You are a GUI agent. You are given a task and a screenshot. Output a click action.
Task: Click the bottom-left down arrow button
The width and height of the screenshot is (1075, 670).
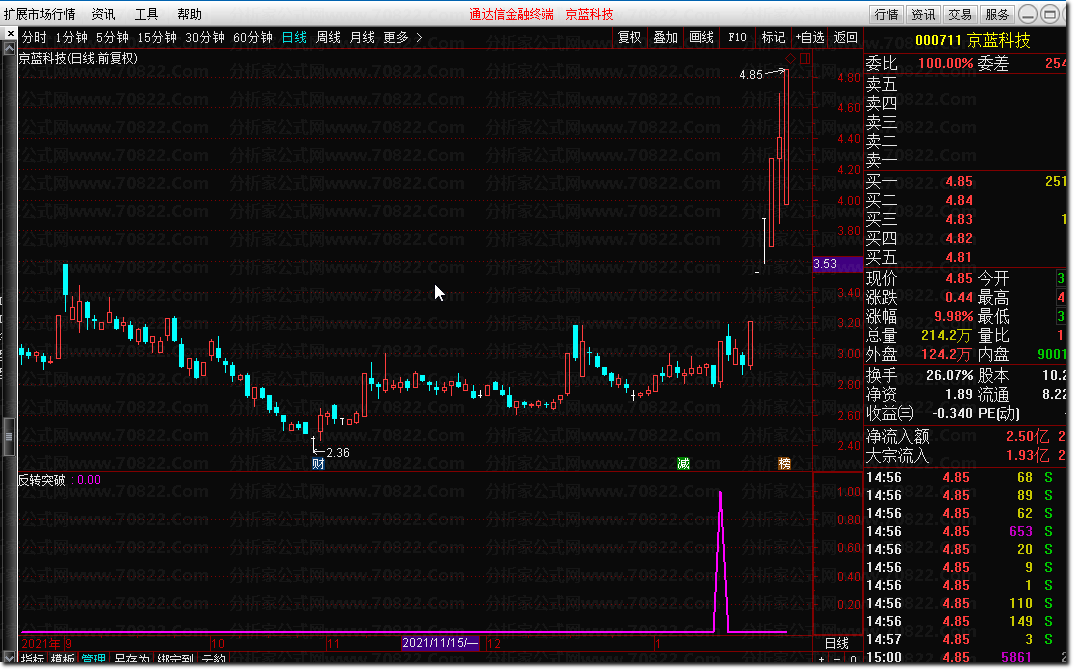(9, 659)
